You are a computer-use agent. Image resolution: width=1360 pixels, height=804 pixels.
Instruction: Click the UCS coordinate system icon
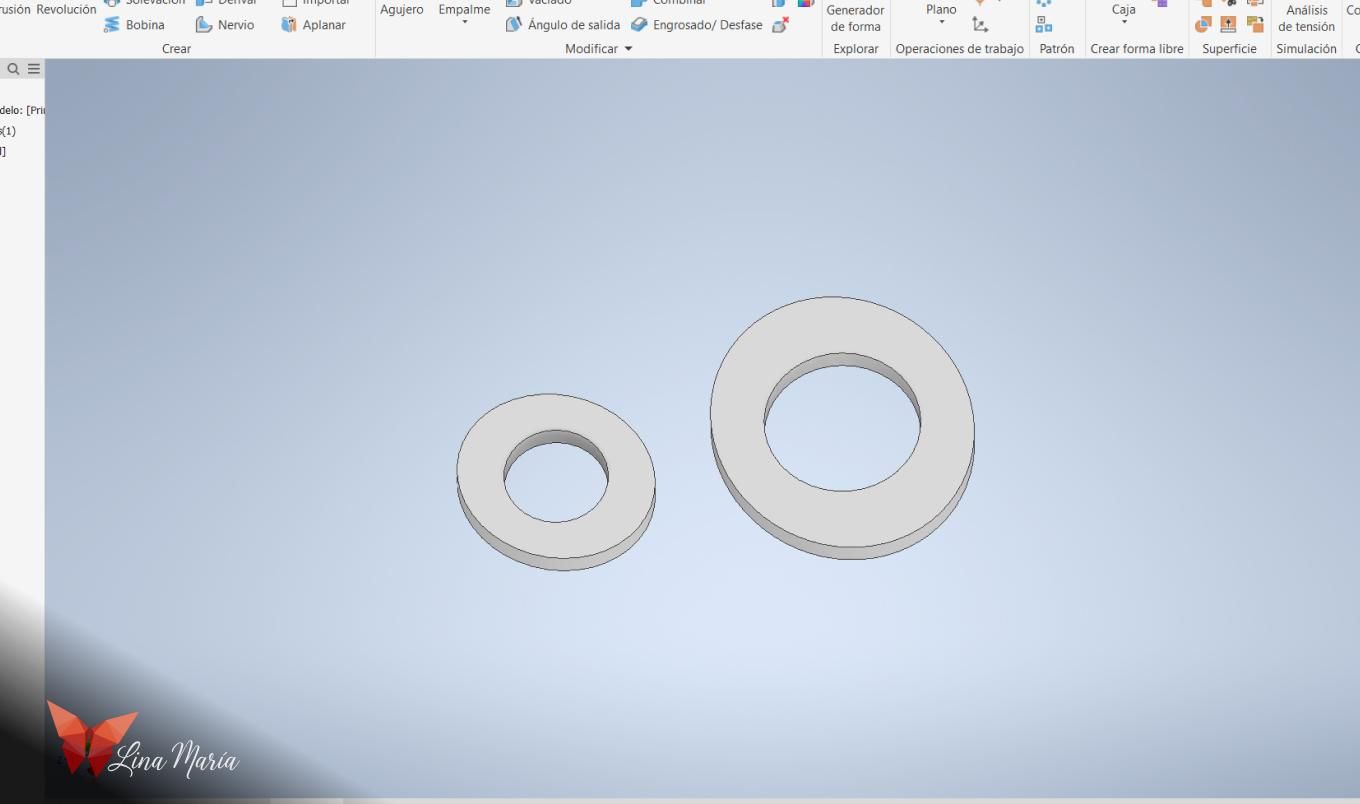click(980, 25)
